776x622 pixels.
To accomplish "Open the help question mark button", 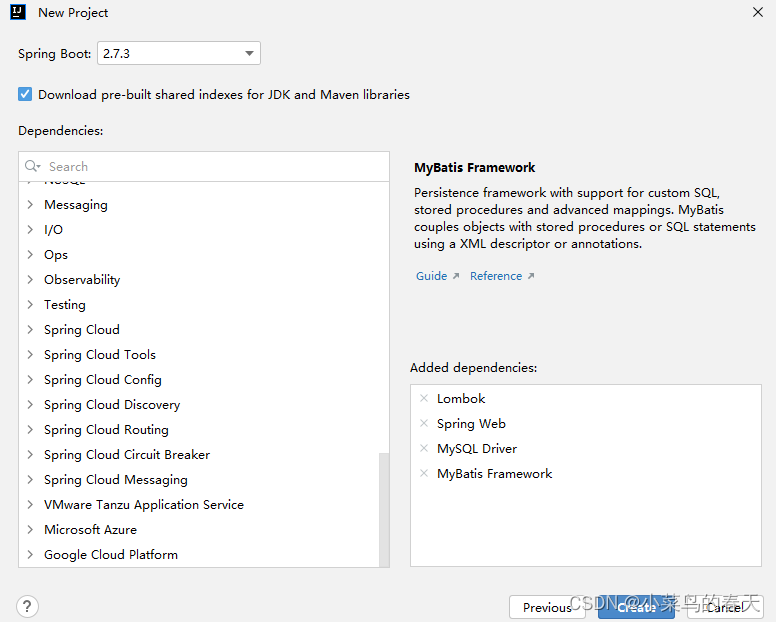I will pyautogui.click(x=27, y=606).
